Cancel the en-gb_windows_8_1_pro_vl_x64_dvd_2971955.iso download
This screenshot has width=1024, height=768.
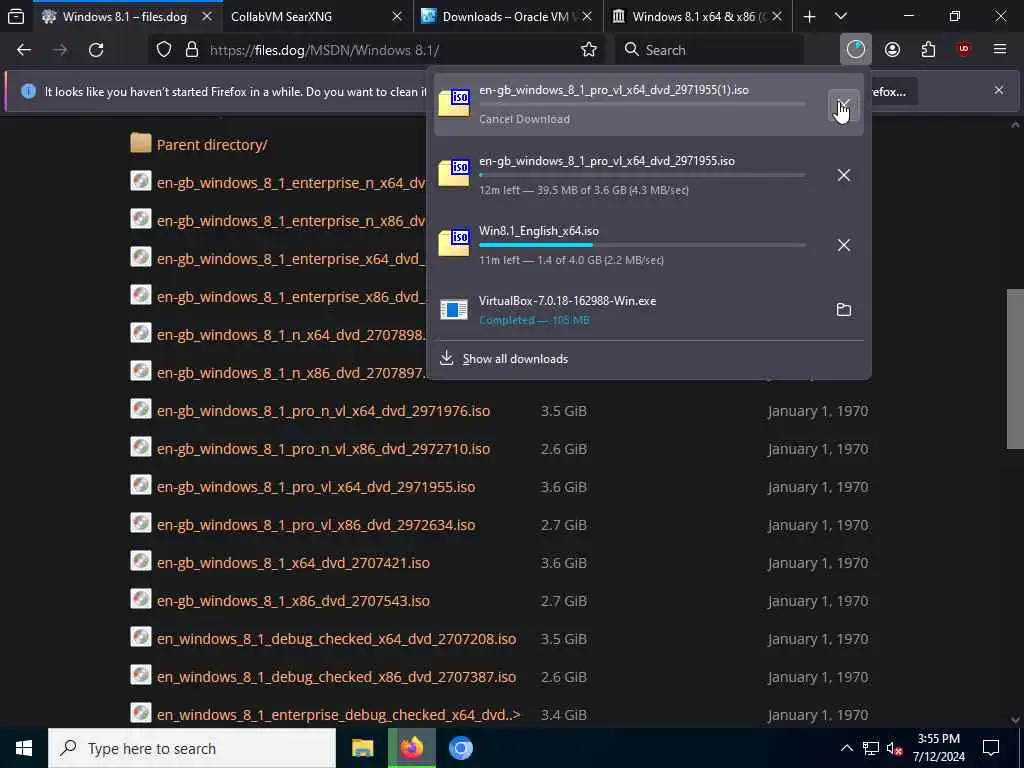[844, 175]
